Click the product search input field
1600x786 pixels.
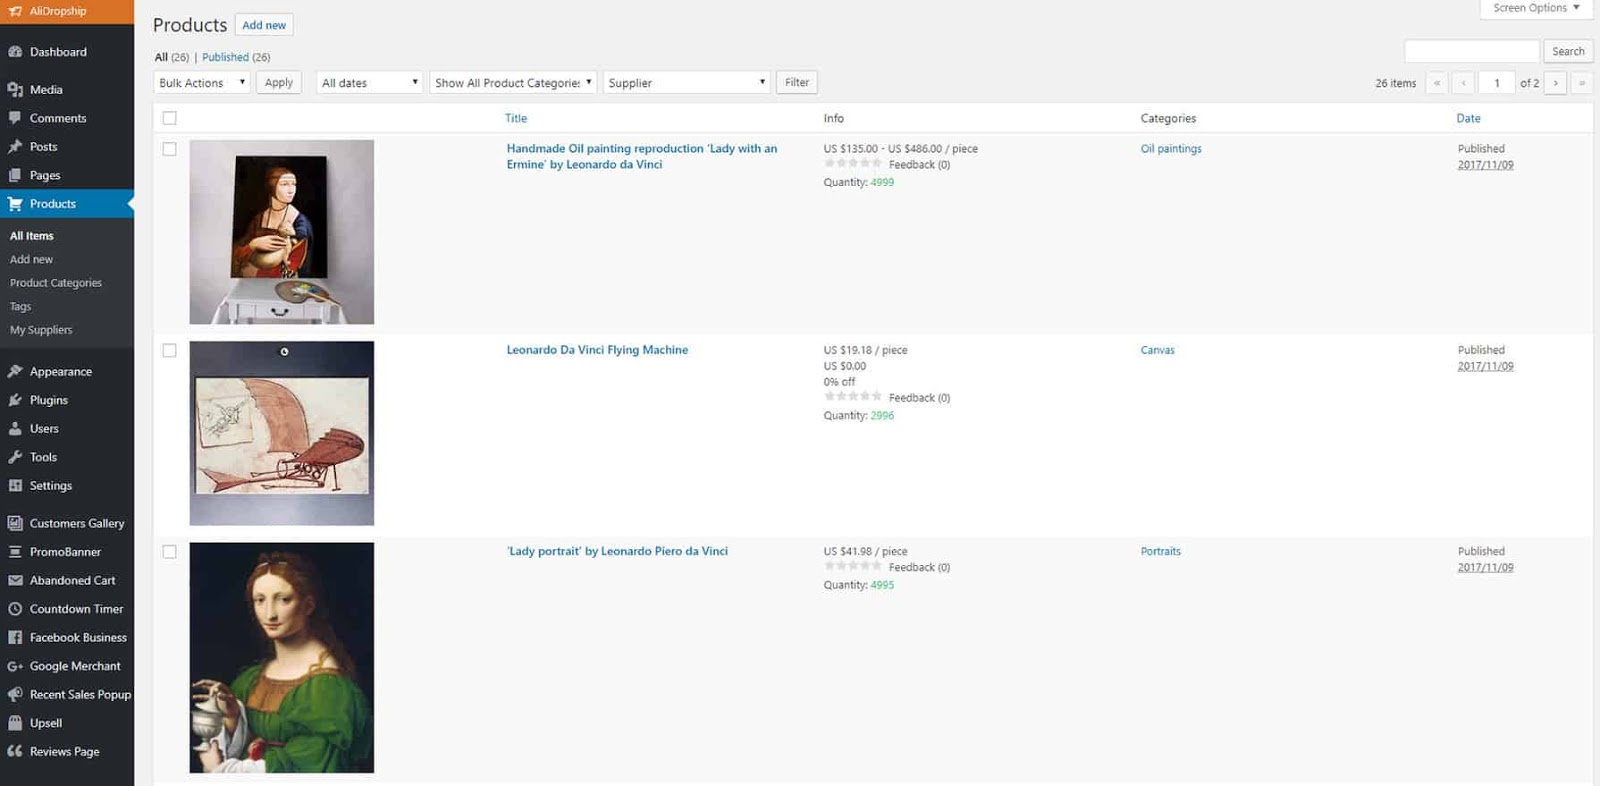pyautogui.click(x=1471, y=51)
